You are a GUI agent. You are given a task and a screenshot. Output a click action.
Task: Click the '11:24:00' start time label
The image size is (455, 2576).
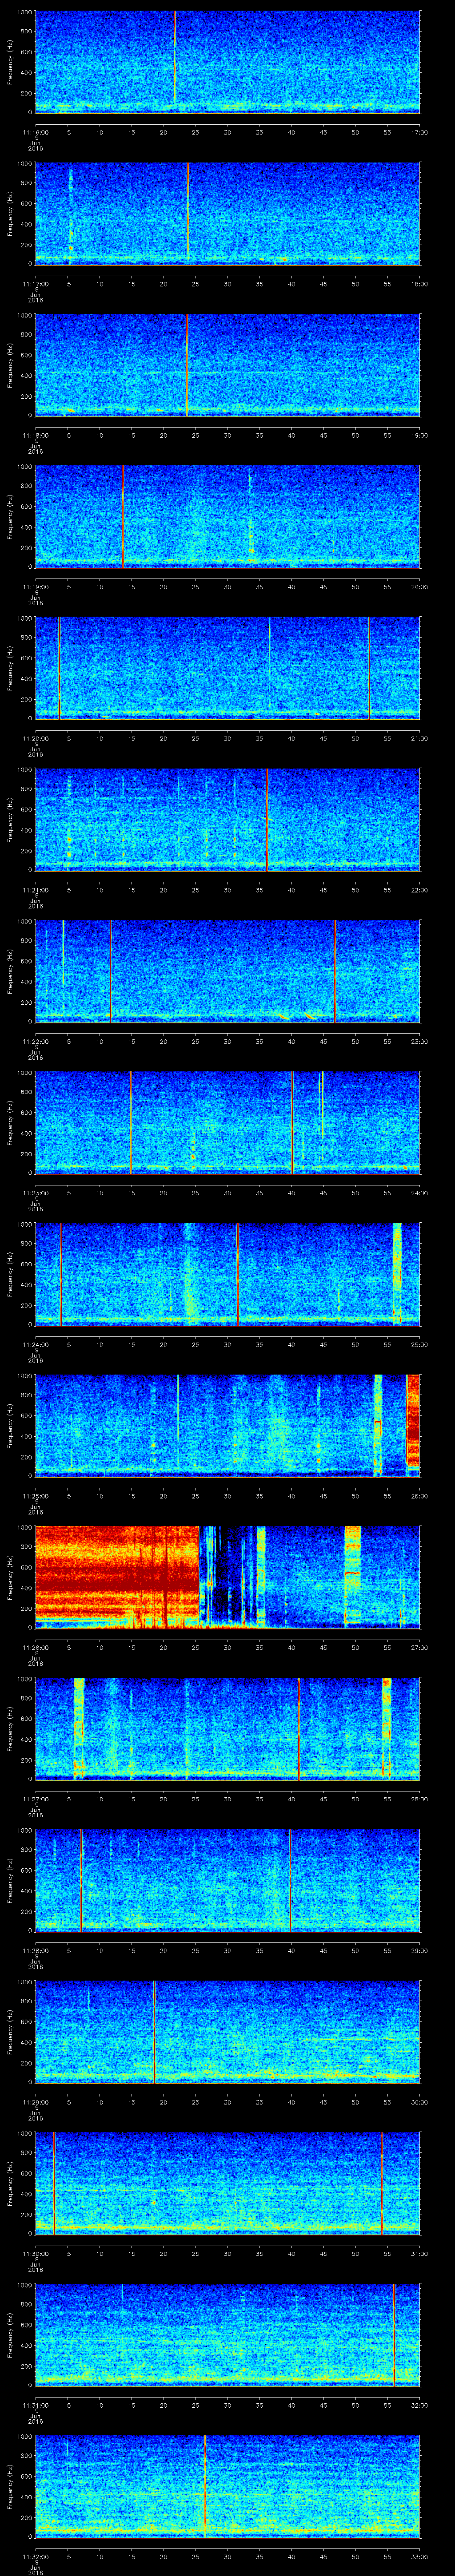36,1344
